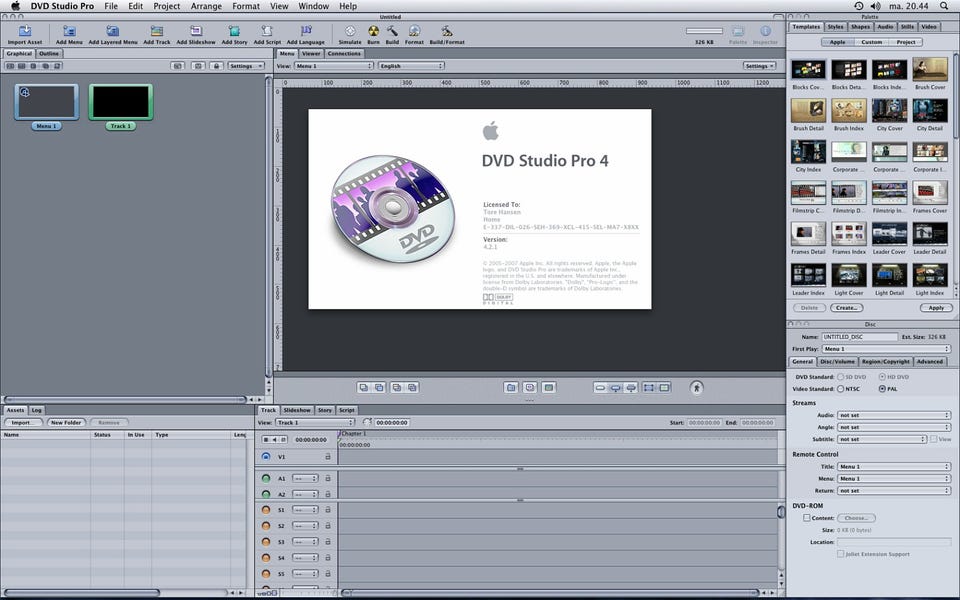Open the Inspector from the toolbar
Screen dimensions: 960x600
click(x=765, y=32)
